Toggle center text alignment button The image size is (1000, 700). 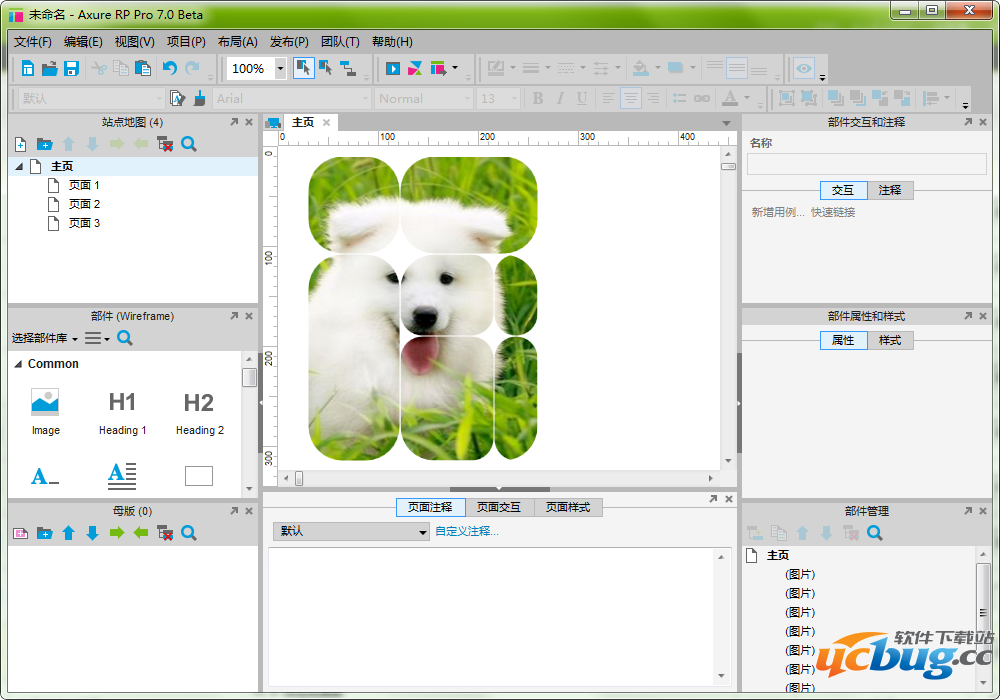point(630,98)
